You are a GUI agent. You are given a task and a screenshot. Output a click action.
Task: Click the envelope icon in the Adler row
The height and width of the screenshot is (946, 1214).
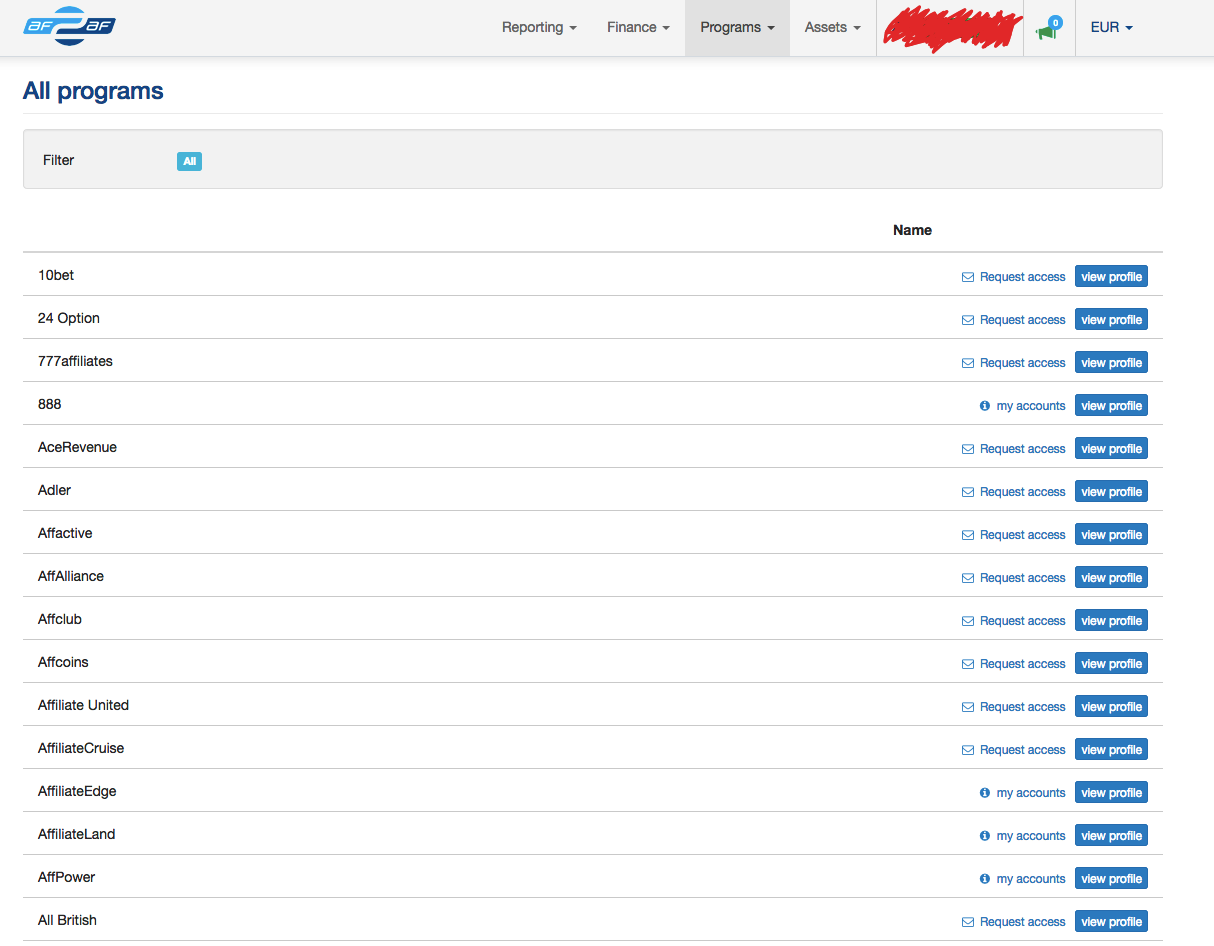pyautogui.click(x=968, y=492)
